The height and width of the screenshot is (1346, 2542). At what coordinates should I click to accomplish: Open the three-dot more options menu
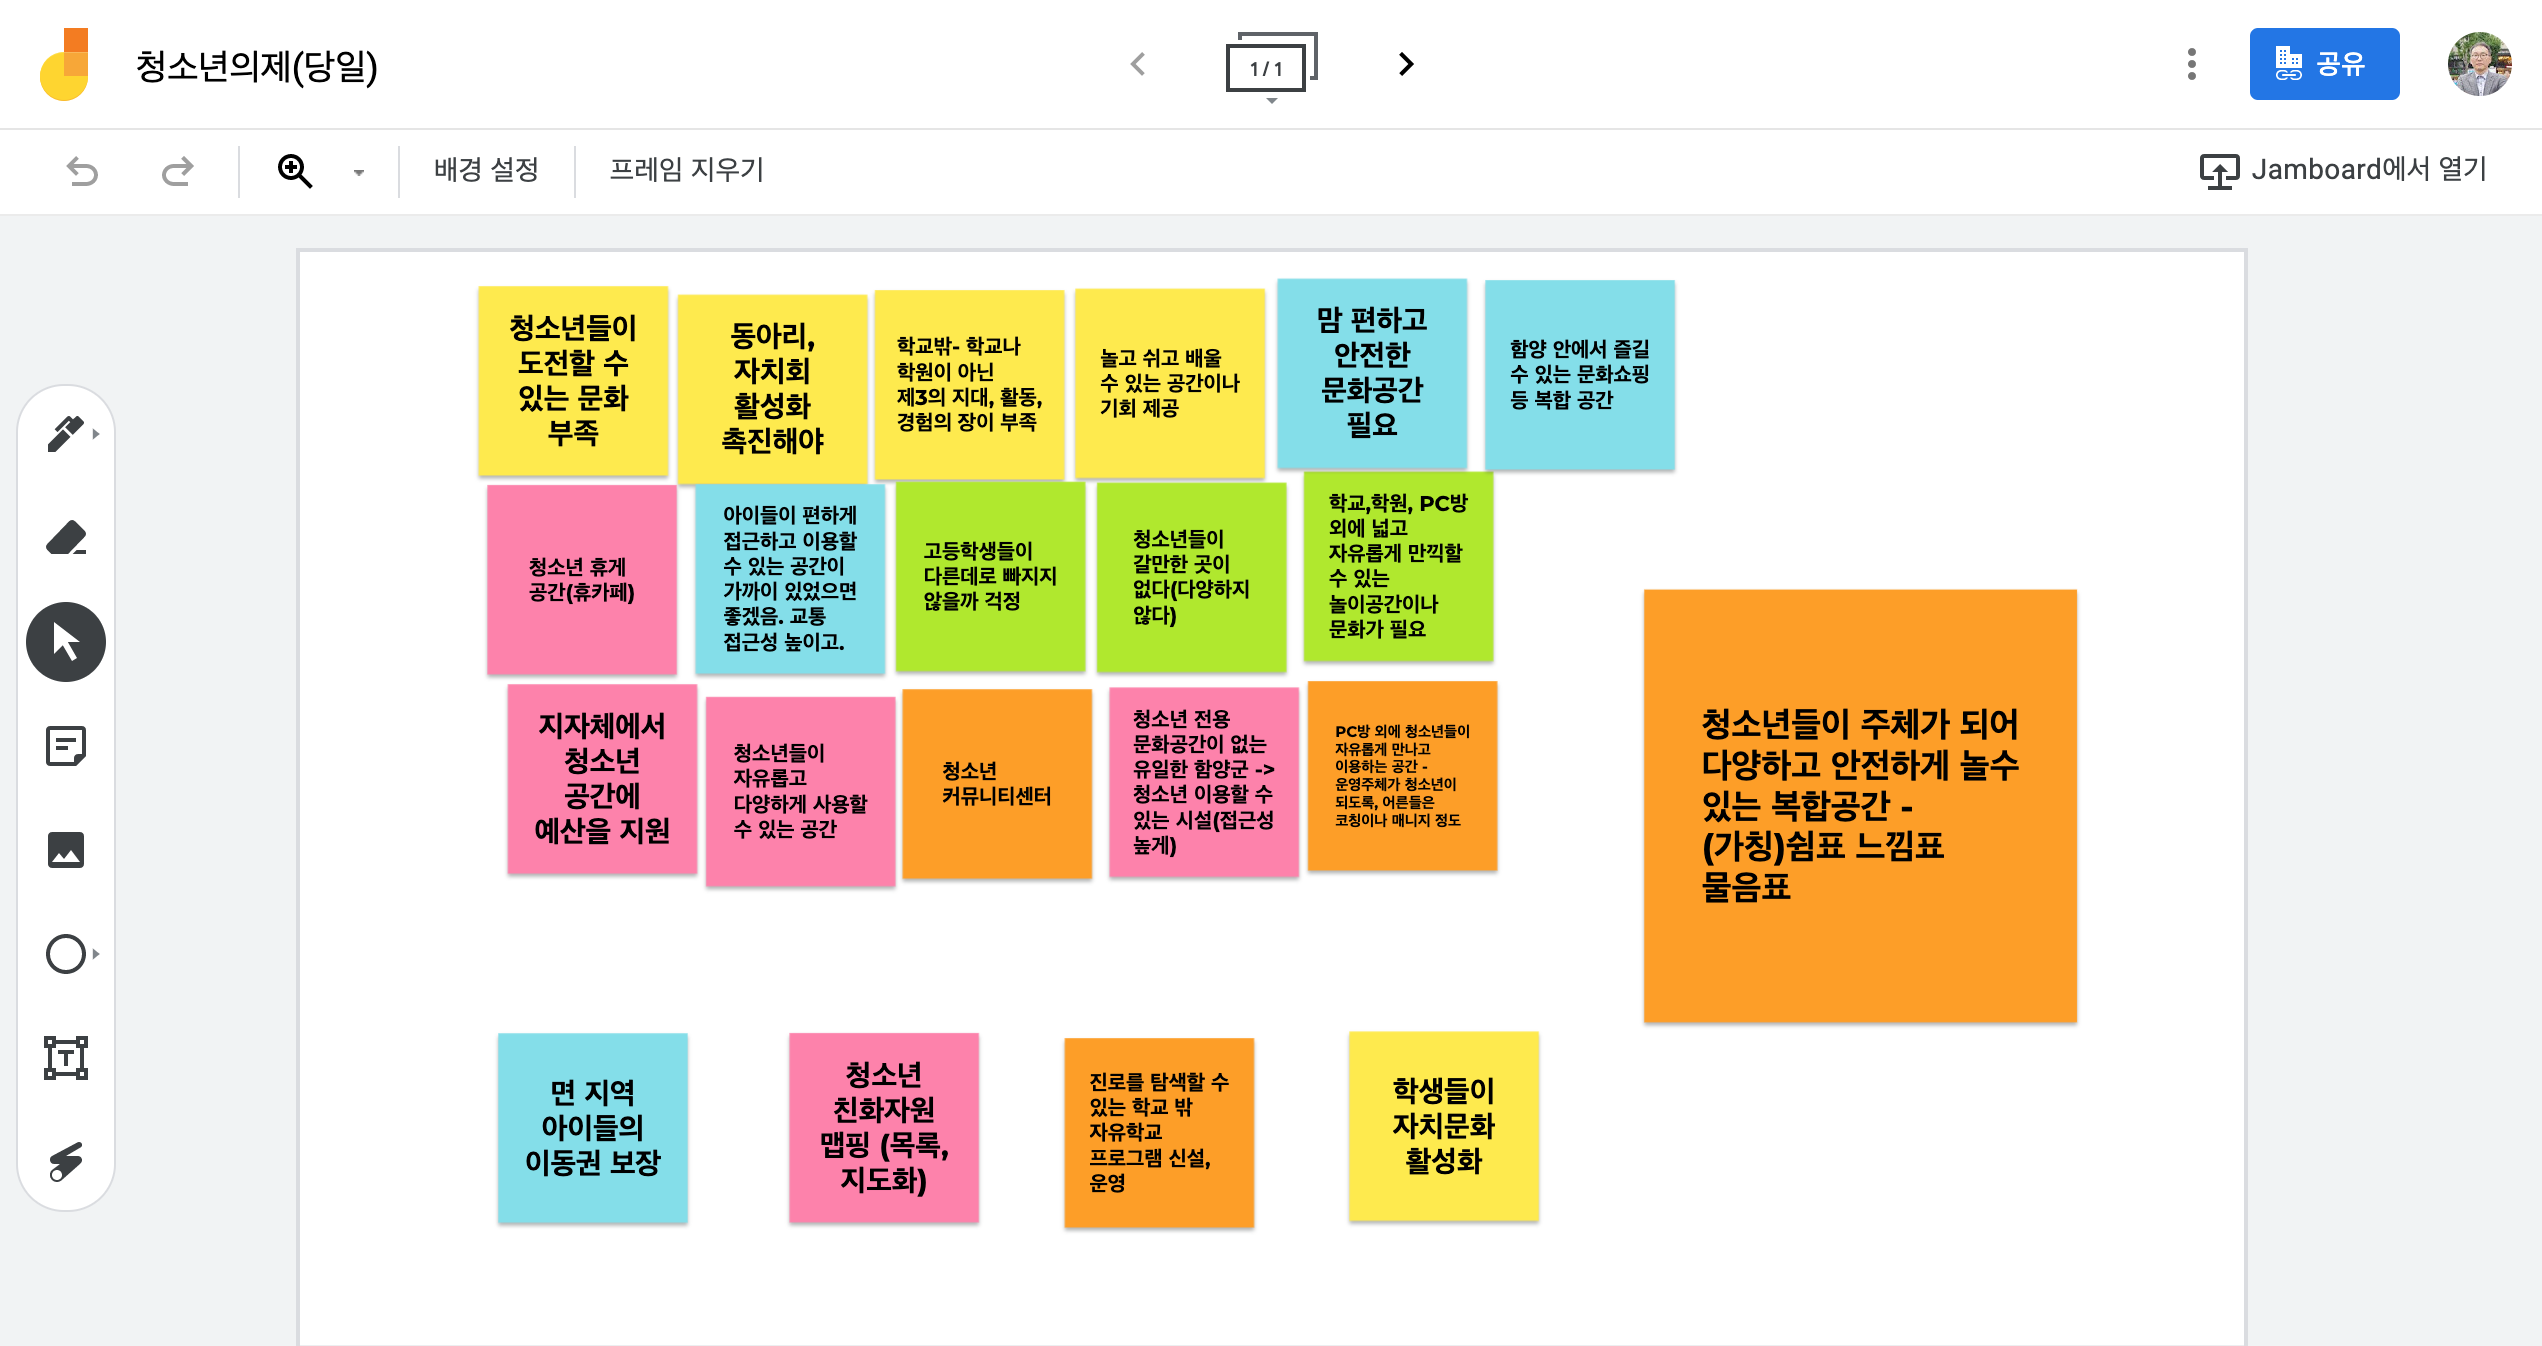point(2191,64)
